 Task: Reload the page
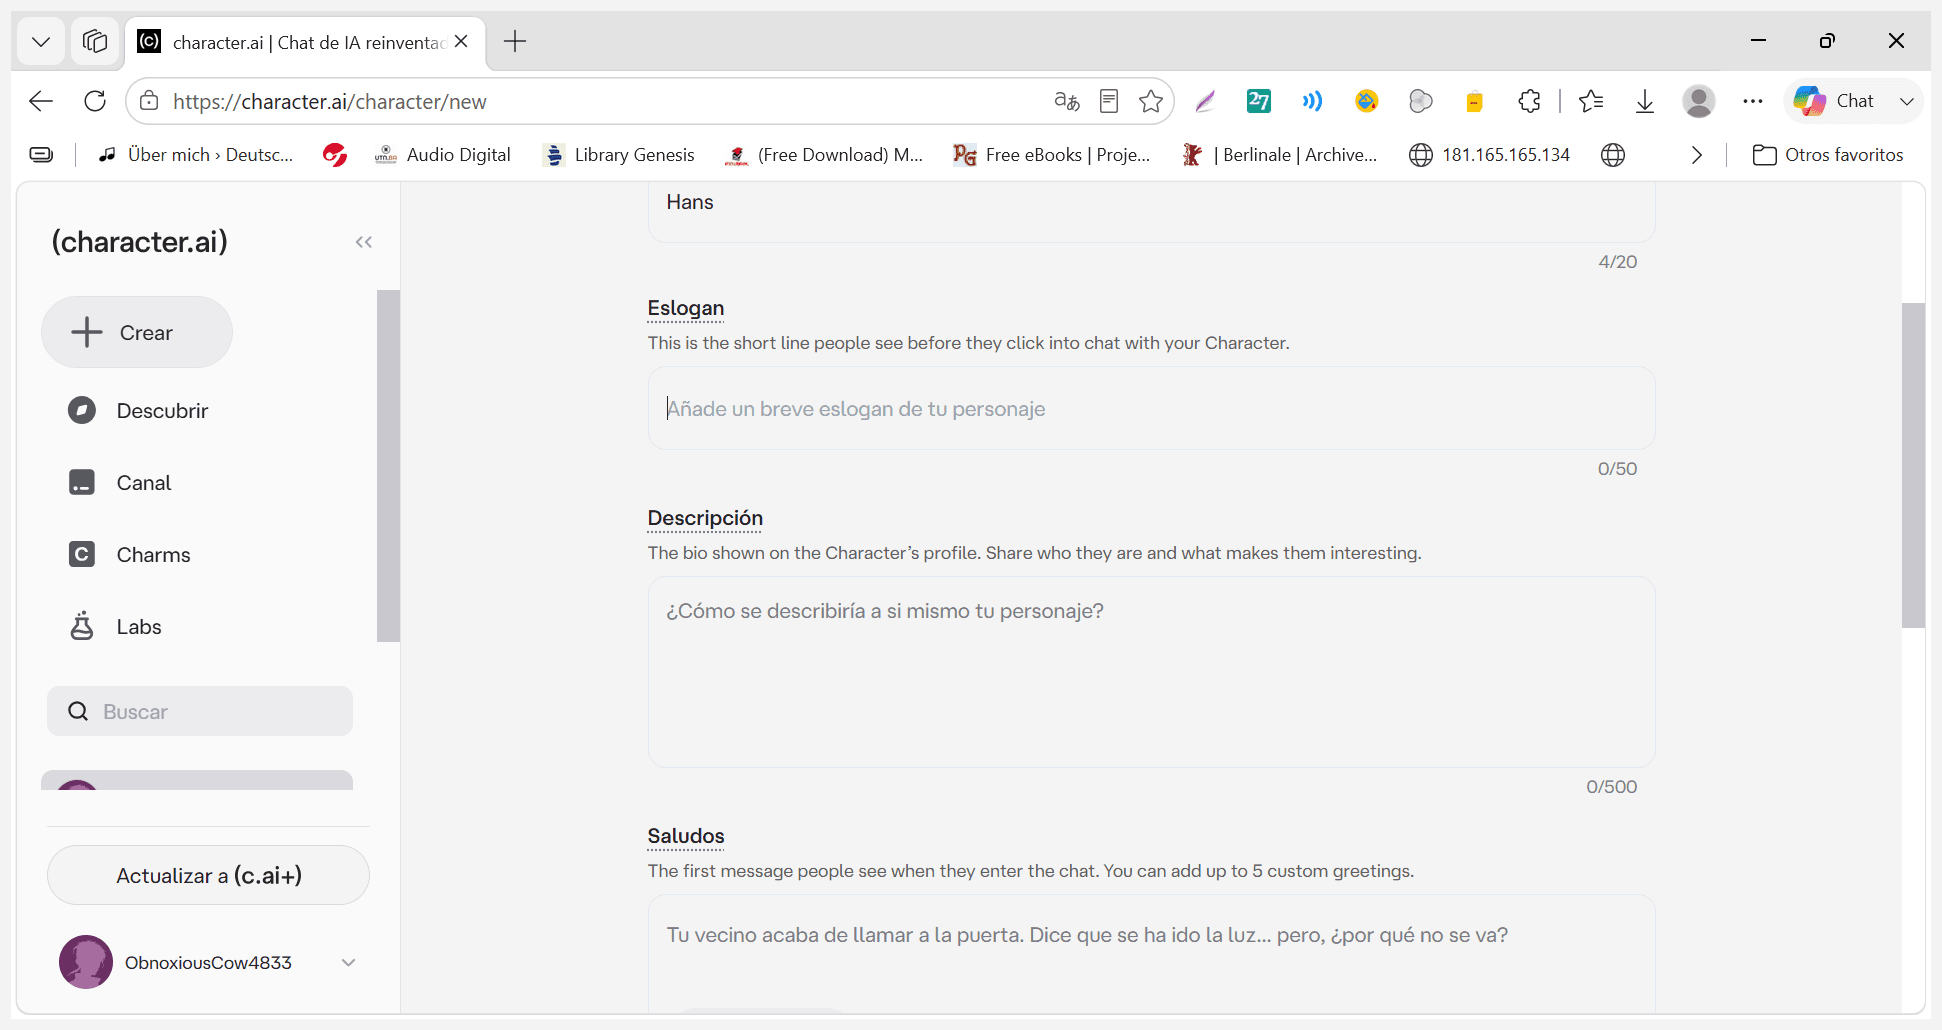tap(95, 101)
